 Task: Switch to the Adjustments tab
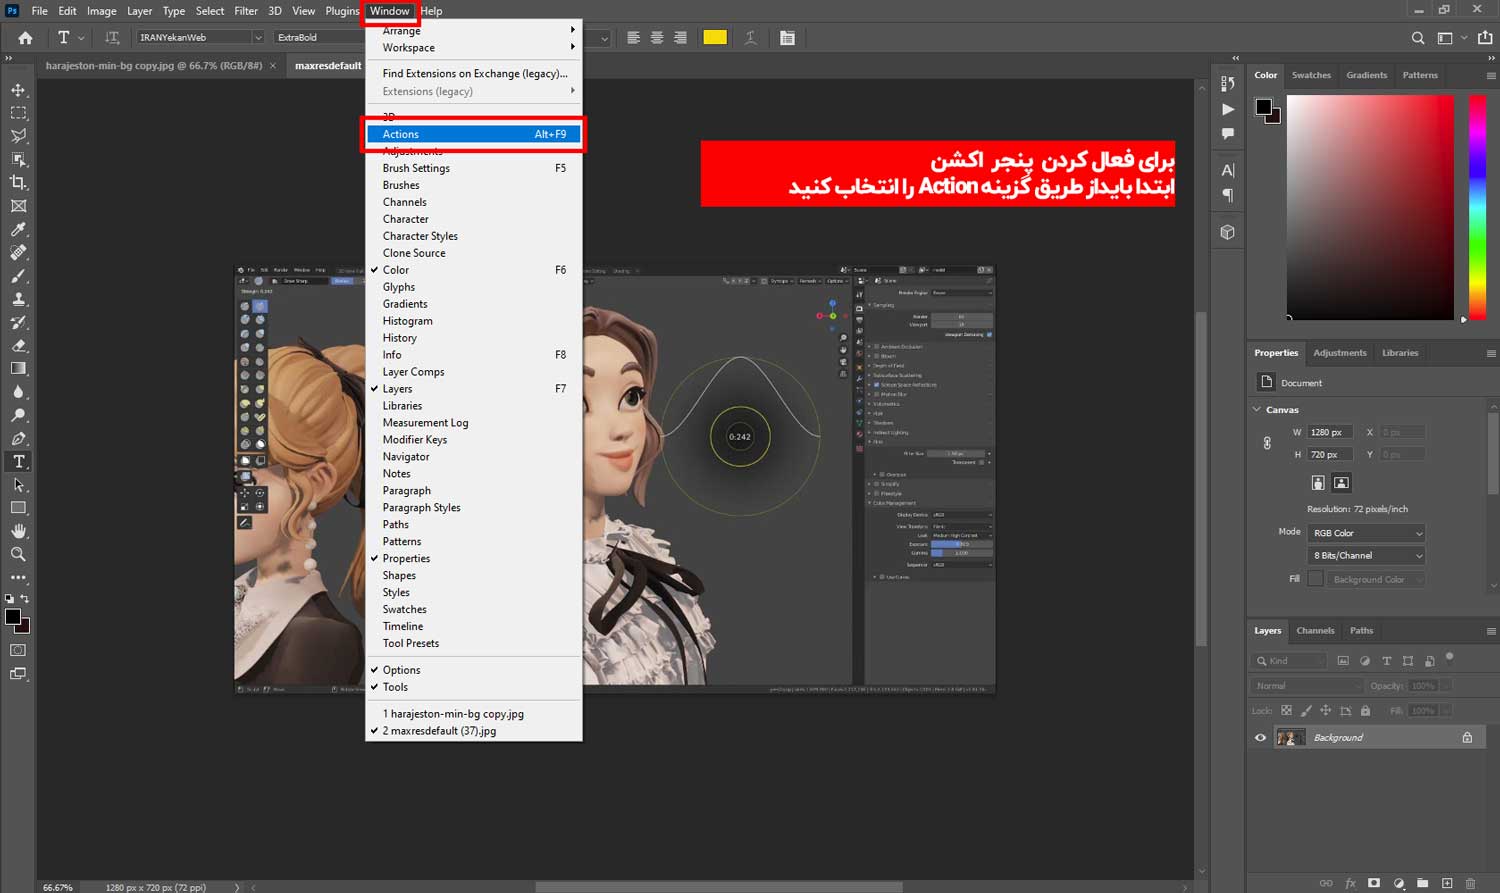point(1340,353)
